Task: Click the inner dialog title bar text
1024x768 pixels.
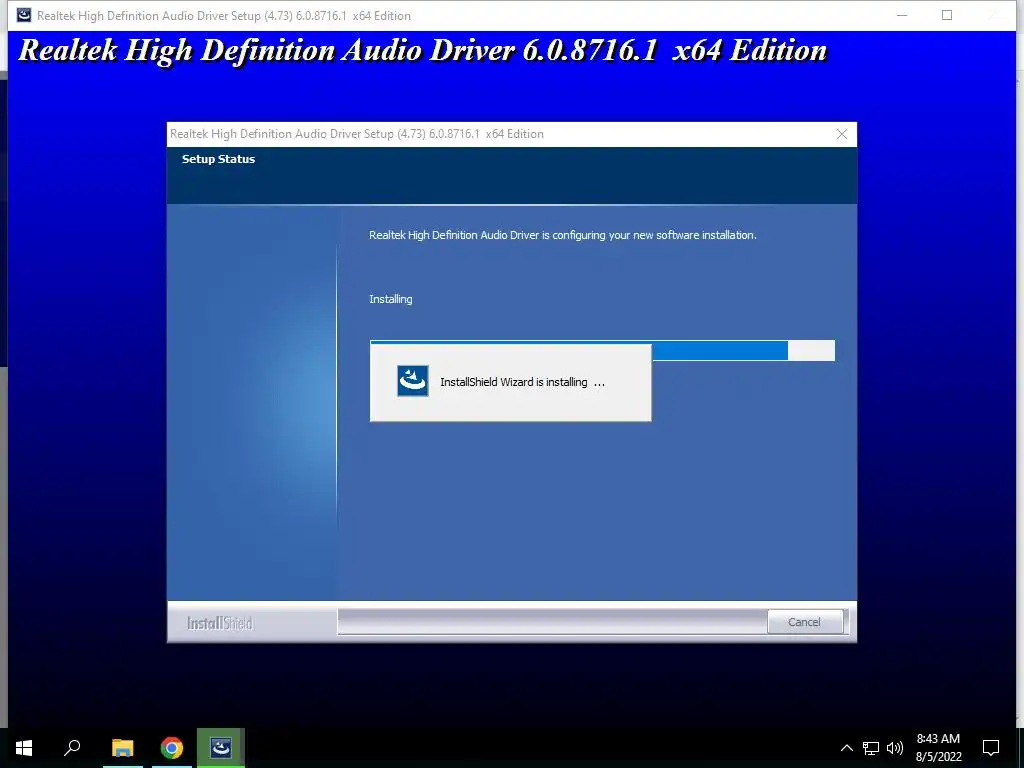Action: (357, 134)
